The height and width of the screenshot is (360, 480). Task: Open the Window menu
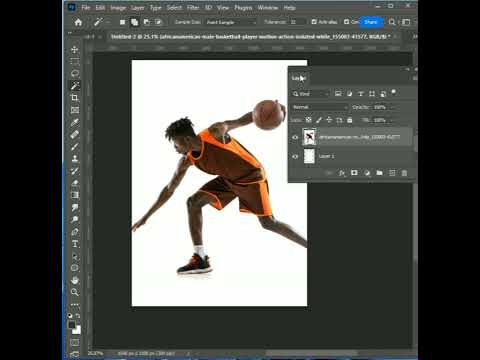pyautogui.click(x=268, y=7)
